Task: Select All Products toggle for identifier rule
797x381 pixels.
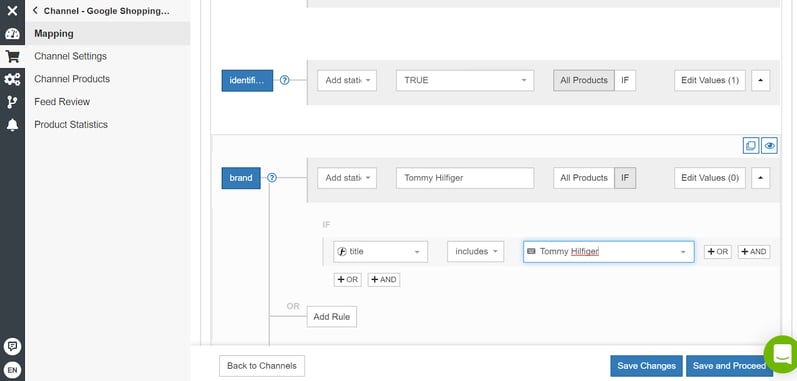Action: click(584, 80)
